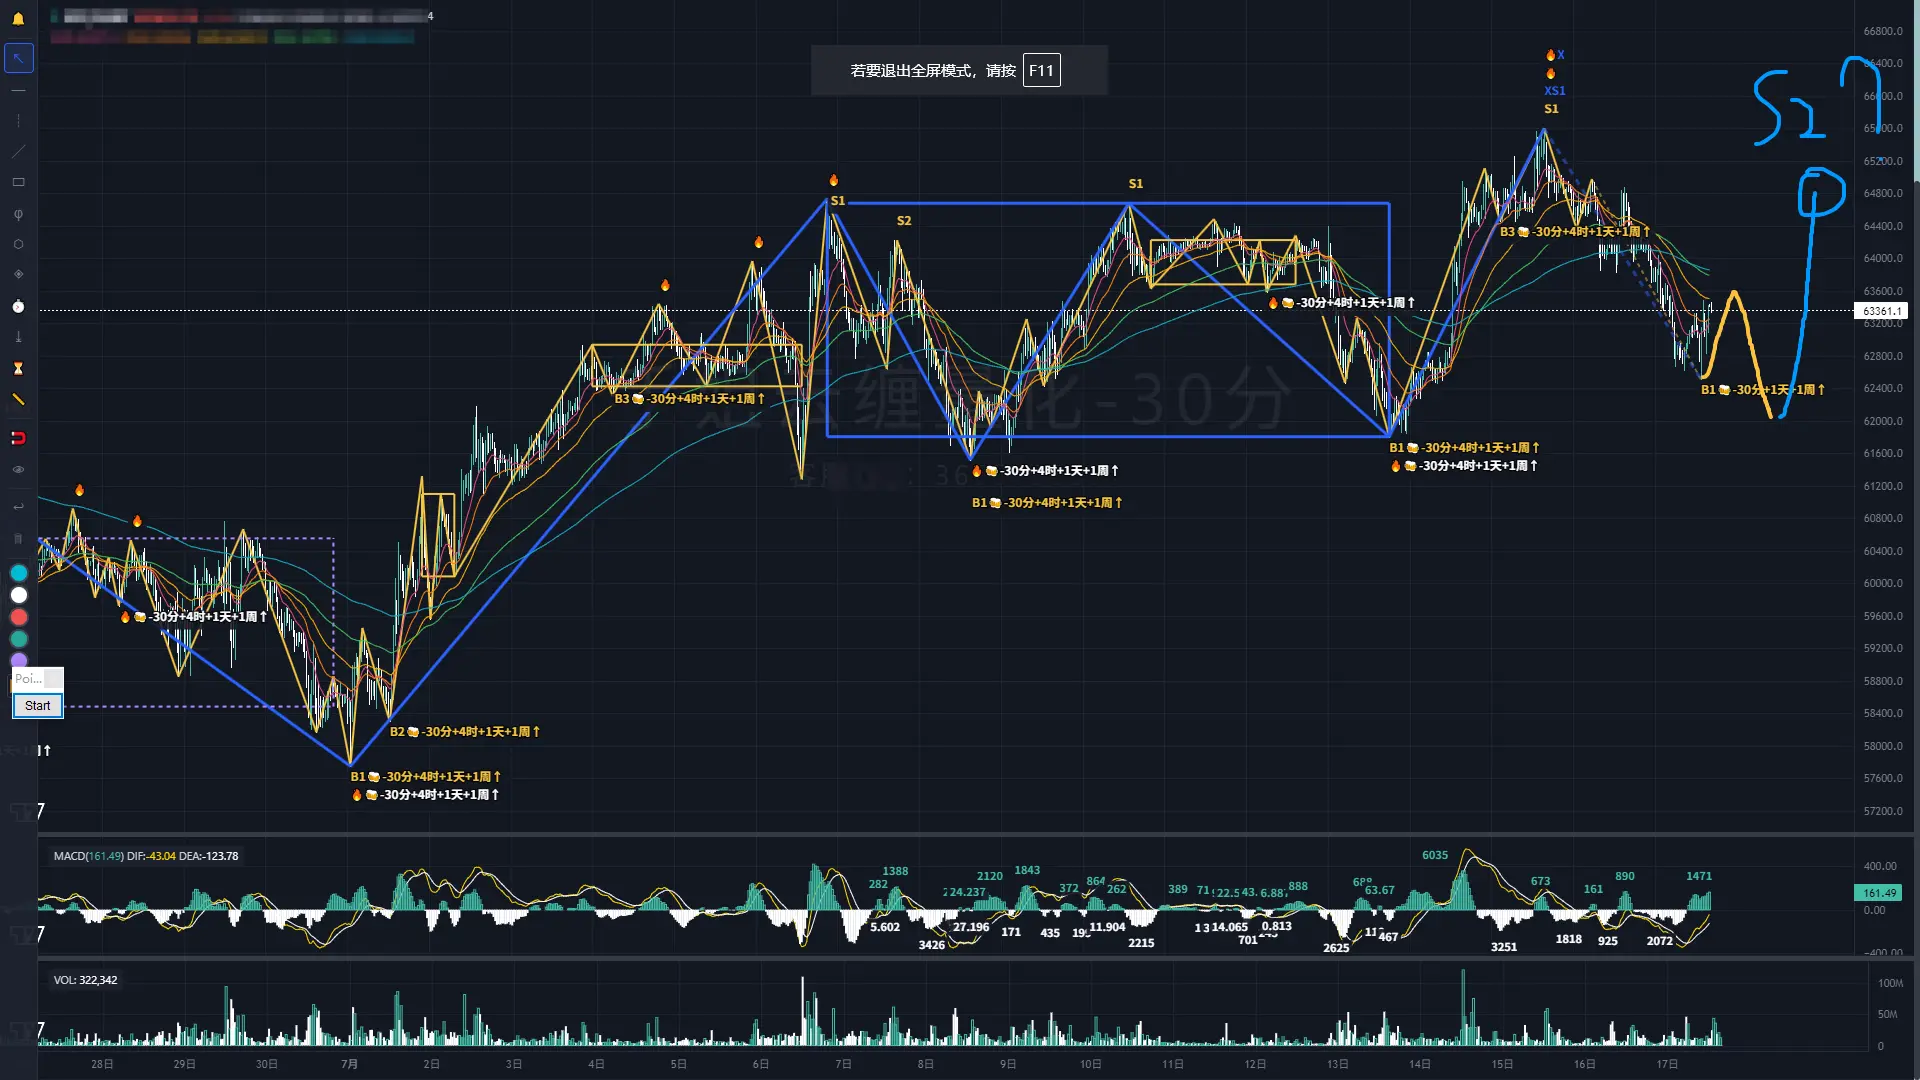The image size is (1920, 1080).
Task: Click the date label 10日 on time axis
Action: [x=1090, y=1064]
